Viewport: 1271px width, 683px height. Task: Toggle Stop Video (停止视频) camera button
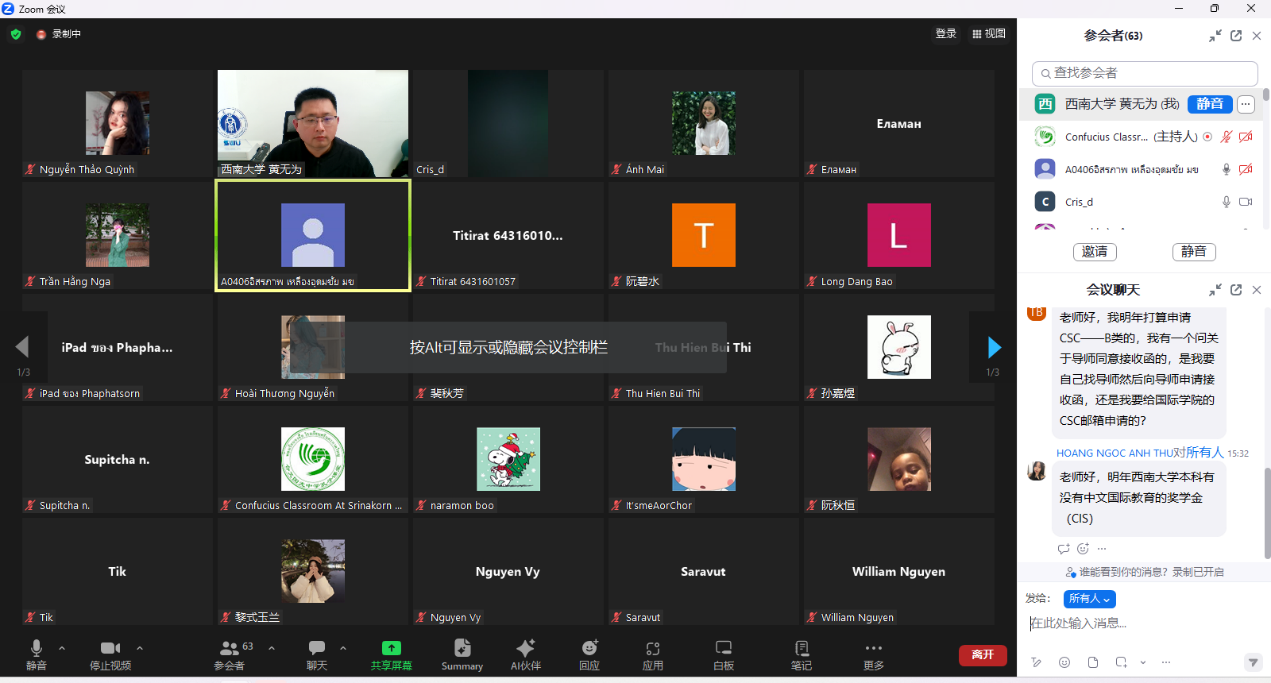click(110, 649)
